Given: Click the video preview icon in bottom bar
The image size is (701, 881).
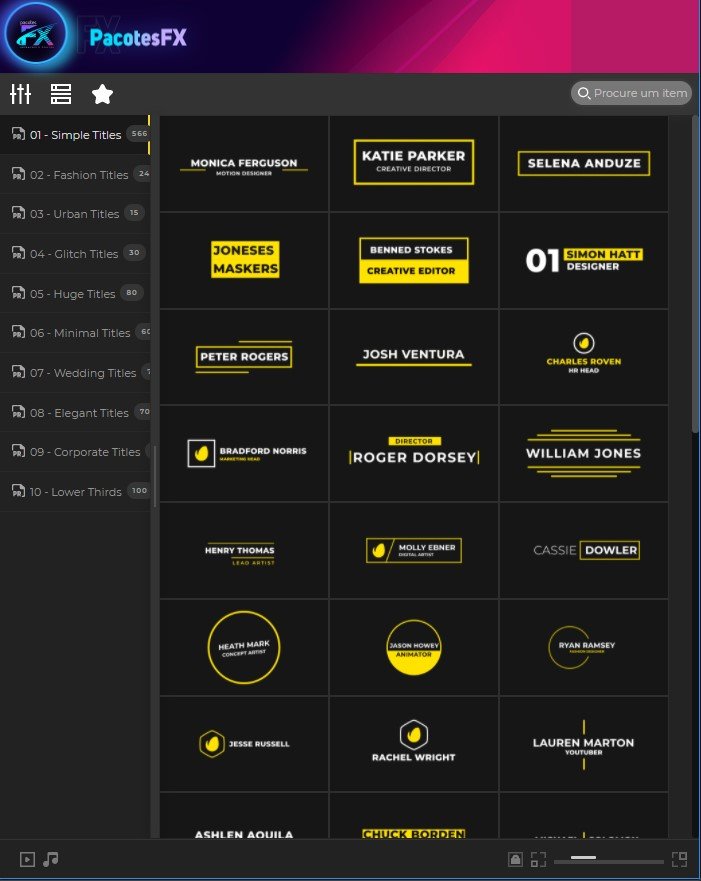Looking at the screenshot, I should [x=27, y=859].
